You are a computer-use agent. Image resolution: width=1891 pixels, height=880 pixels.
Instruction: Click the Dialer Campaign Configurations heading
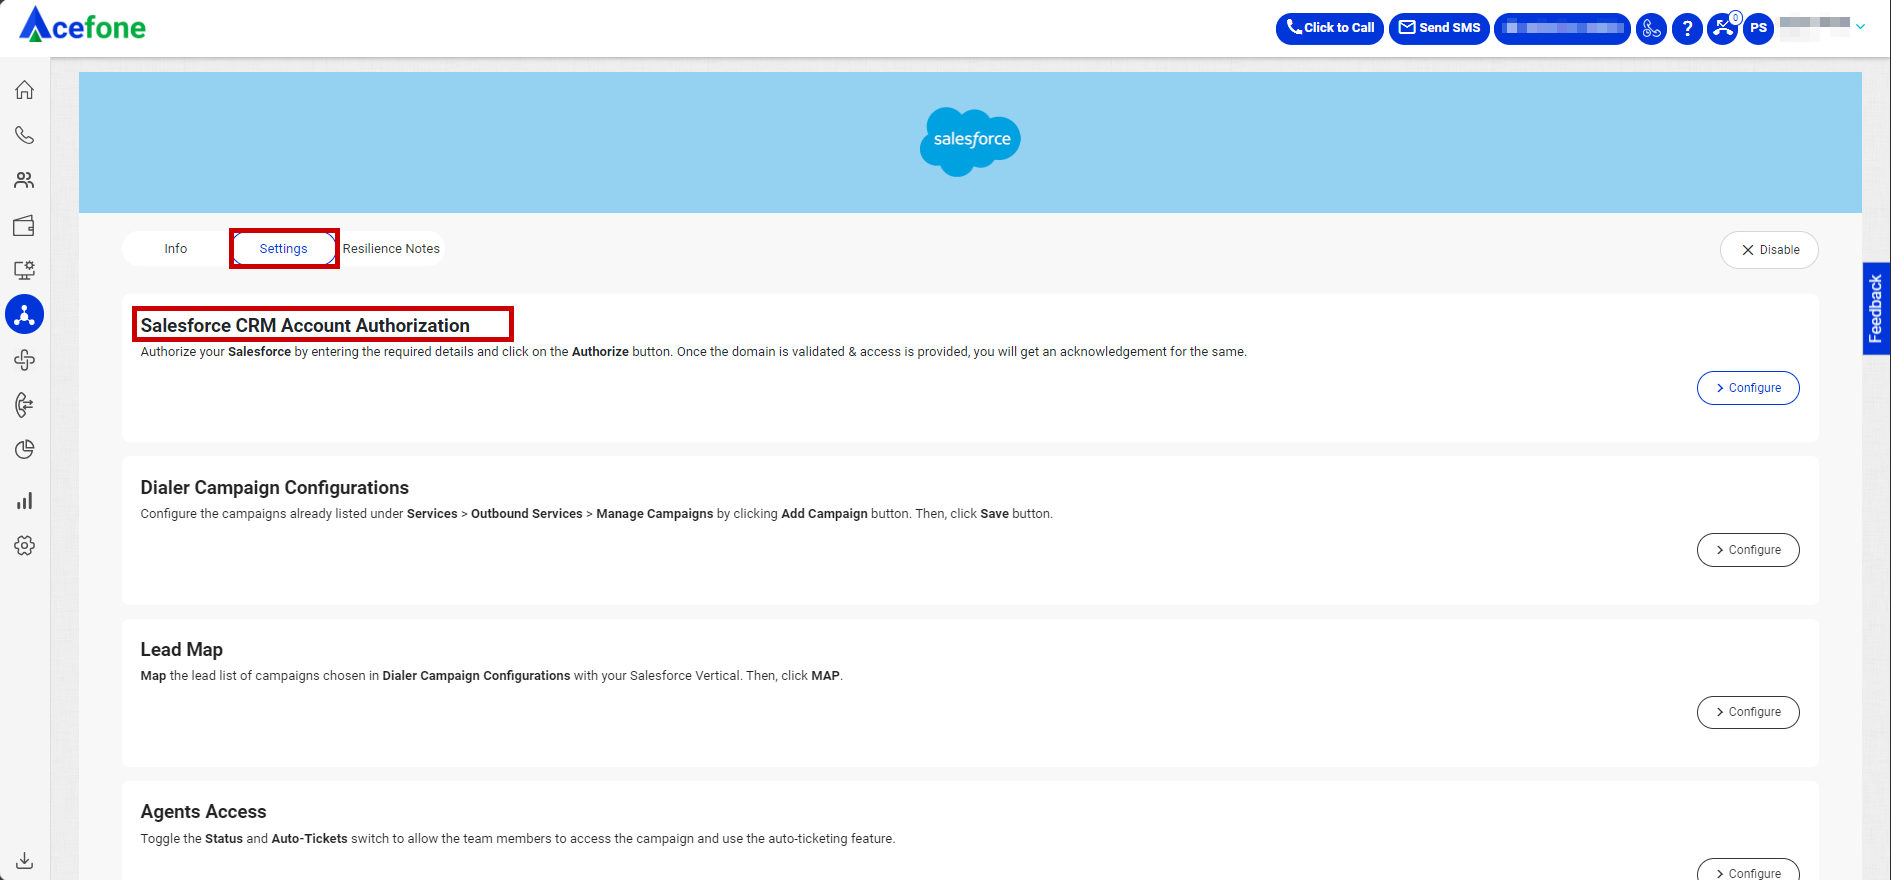[x=275, y=488]
